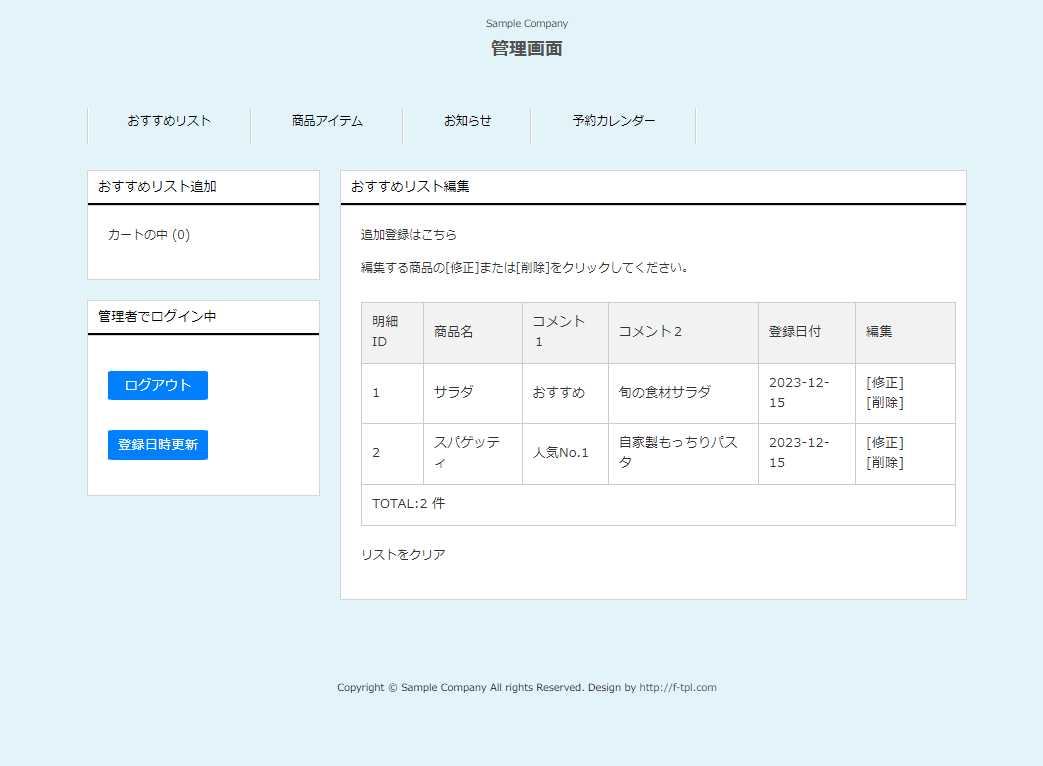Click the ログアウト button
Image resolution: width=1043 pixels, height=766 pixels.
point(157,385)
